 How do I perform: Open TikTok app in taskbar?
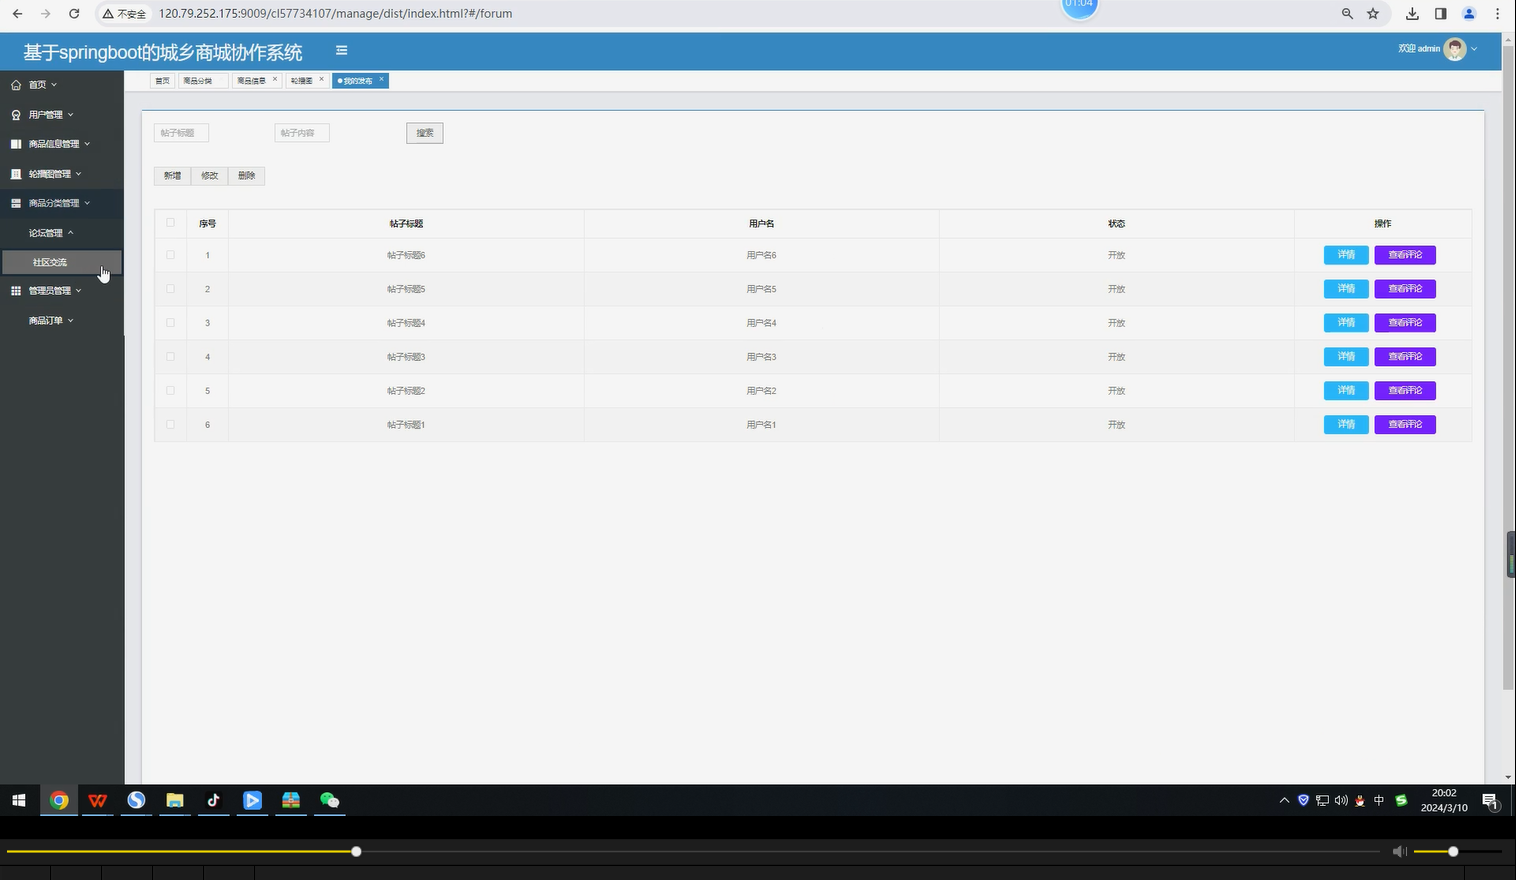213,800
